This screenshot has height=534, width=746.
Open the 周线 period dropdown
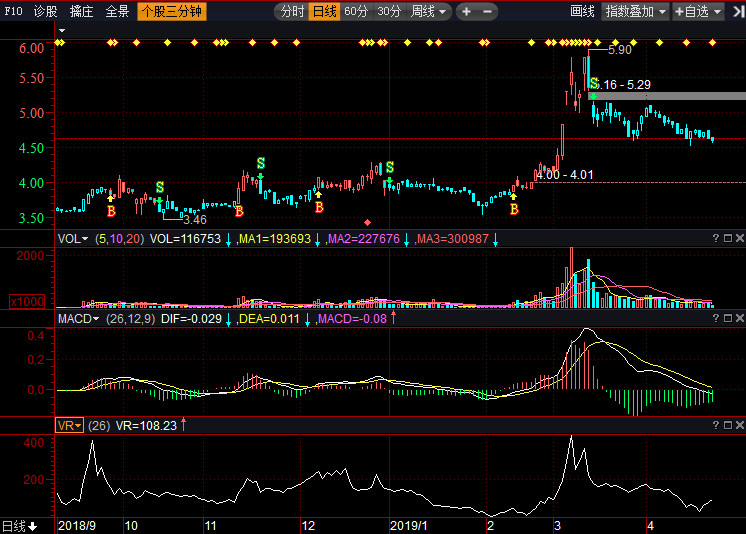pos(428,12)
